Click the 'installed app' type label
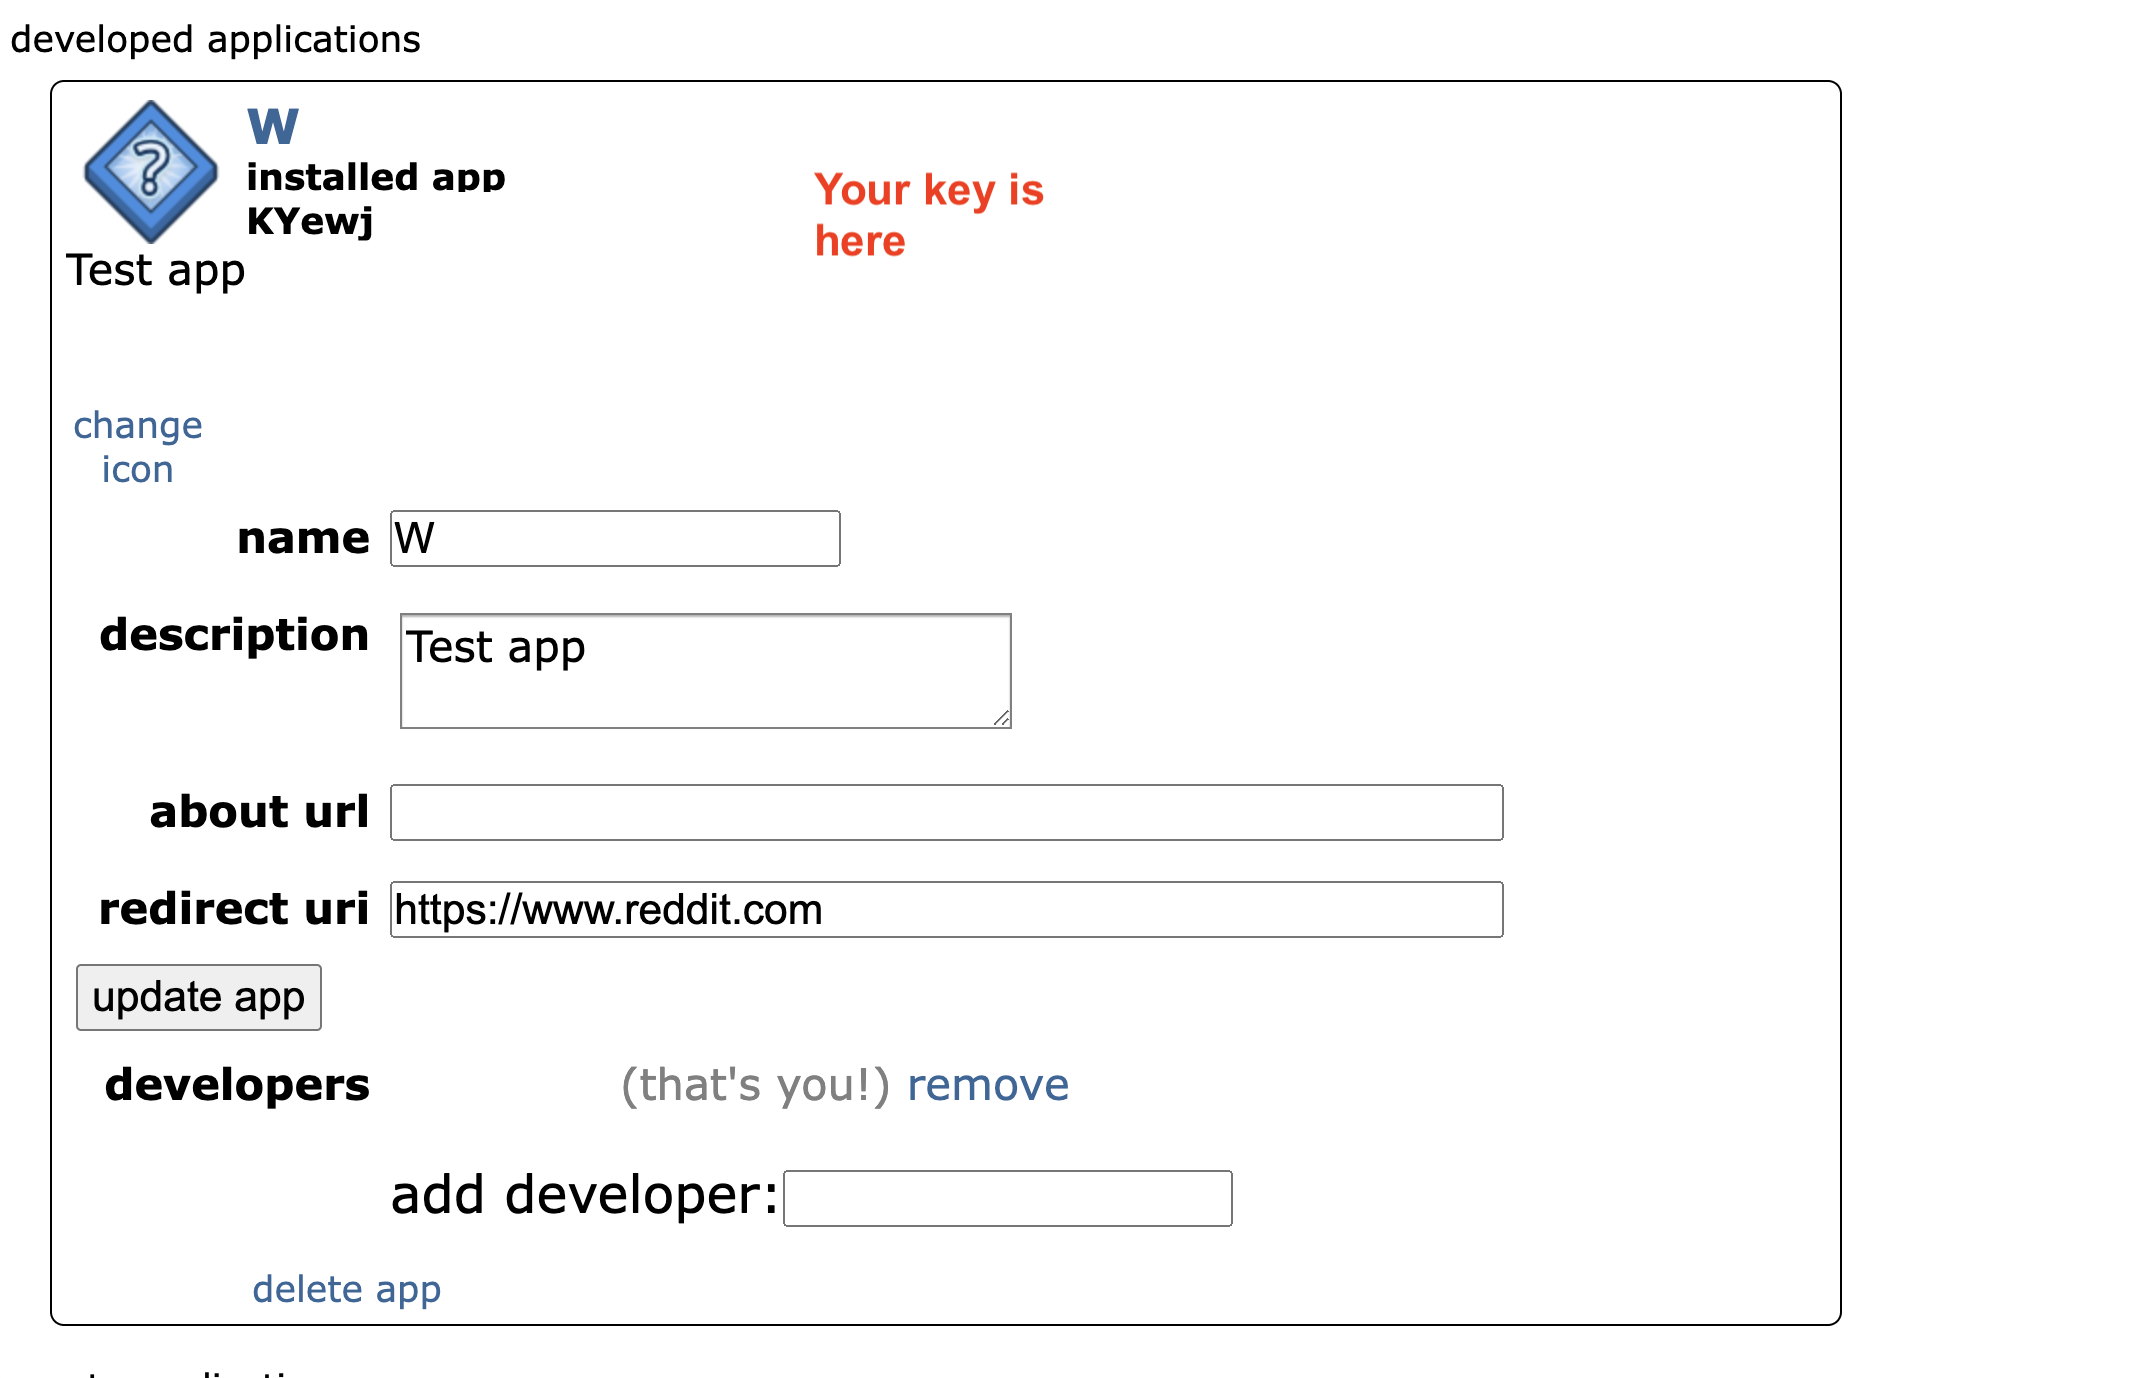 [376, 176]
